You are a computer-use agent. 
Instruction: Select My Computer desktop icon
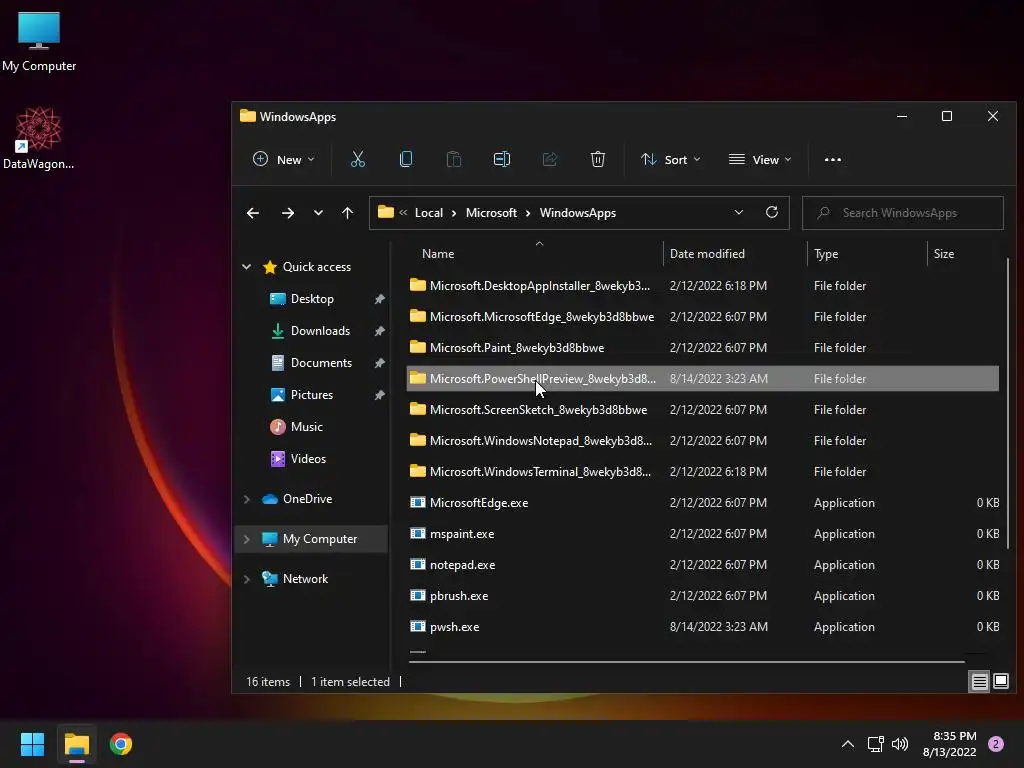click(x=39, y=42)
